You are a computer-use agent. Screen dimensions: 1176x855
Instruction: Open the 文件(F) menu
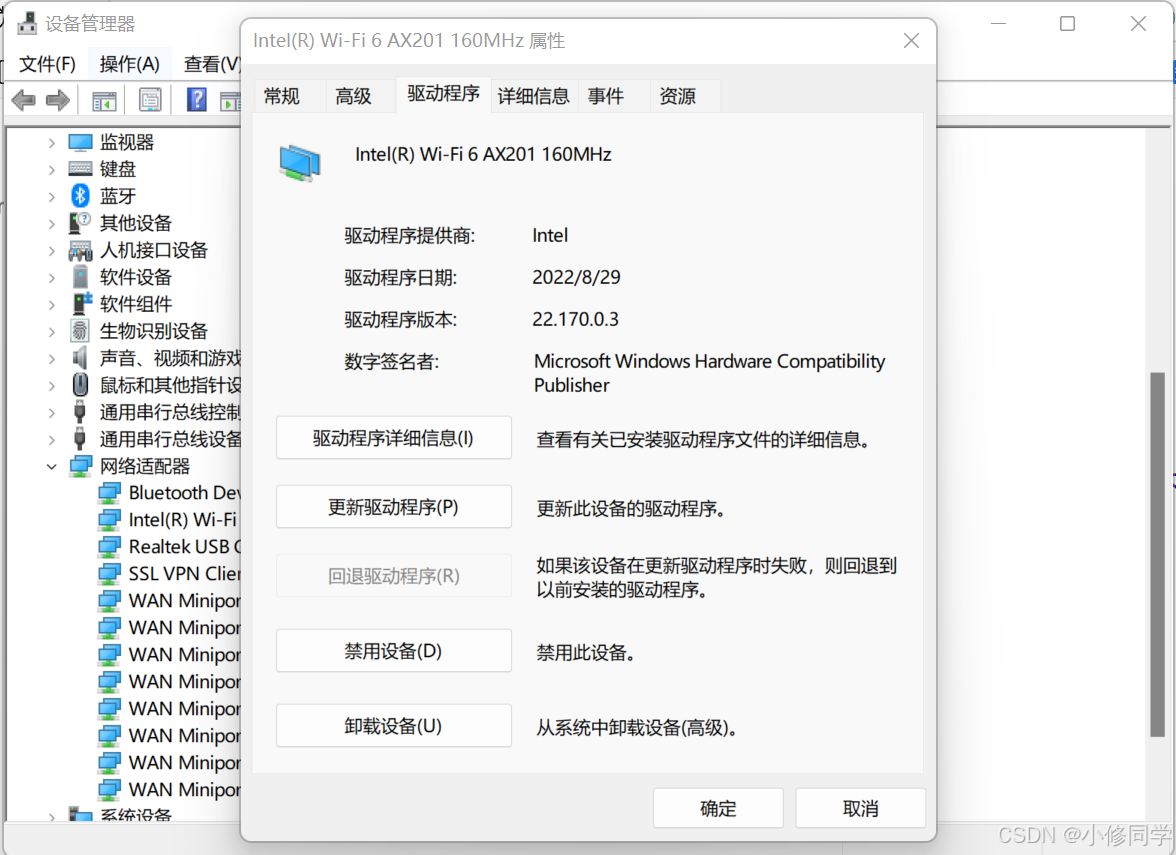pos(47,64)
